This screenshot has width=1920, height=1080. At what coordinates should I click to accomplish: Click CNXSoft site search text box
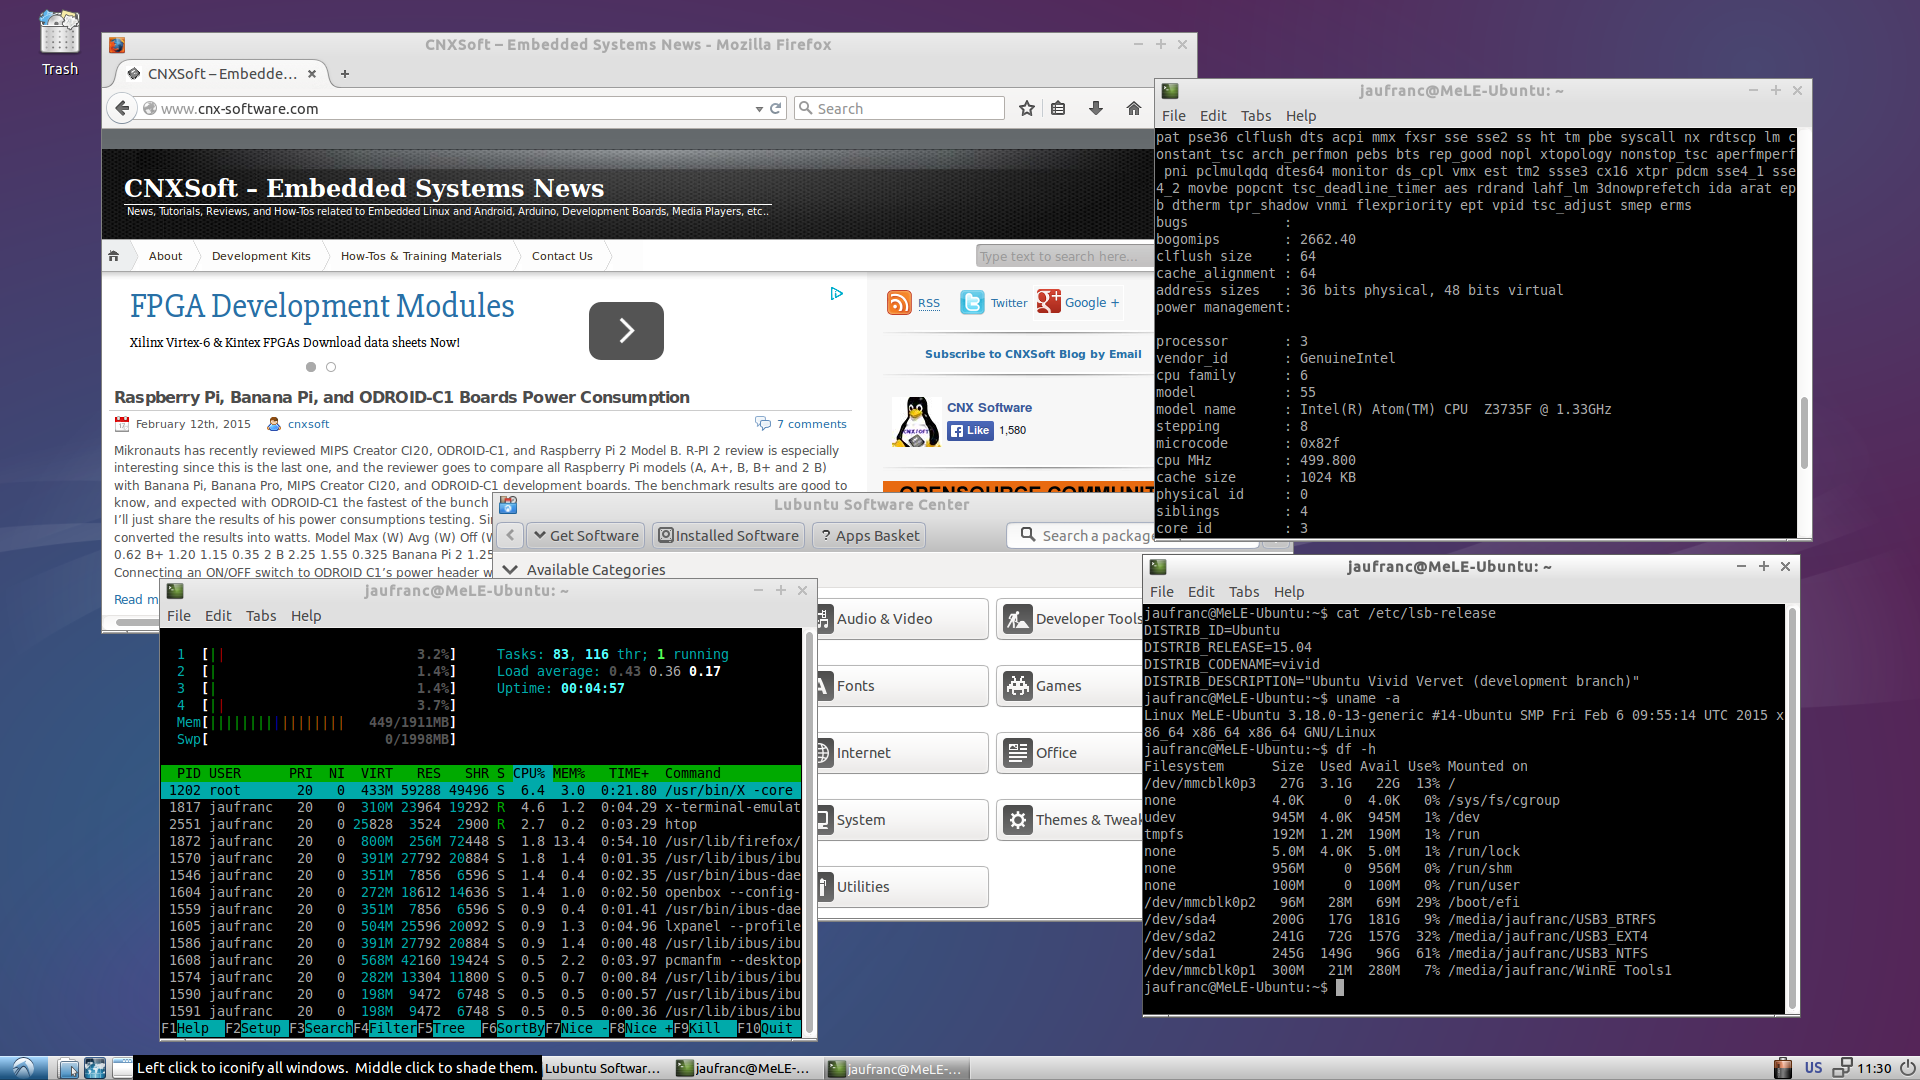pos(1064,256)
